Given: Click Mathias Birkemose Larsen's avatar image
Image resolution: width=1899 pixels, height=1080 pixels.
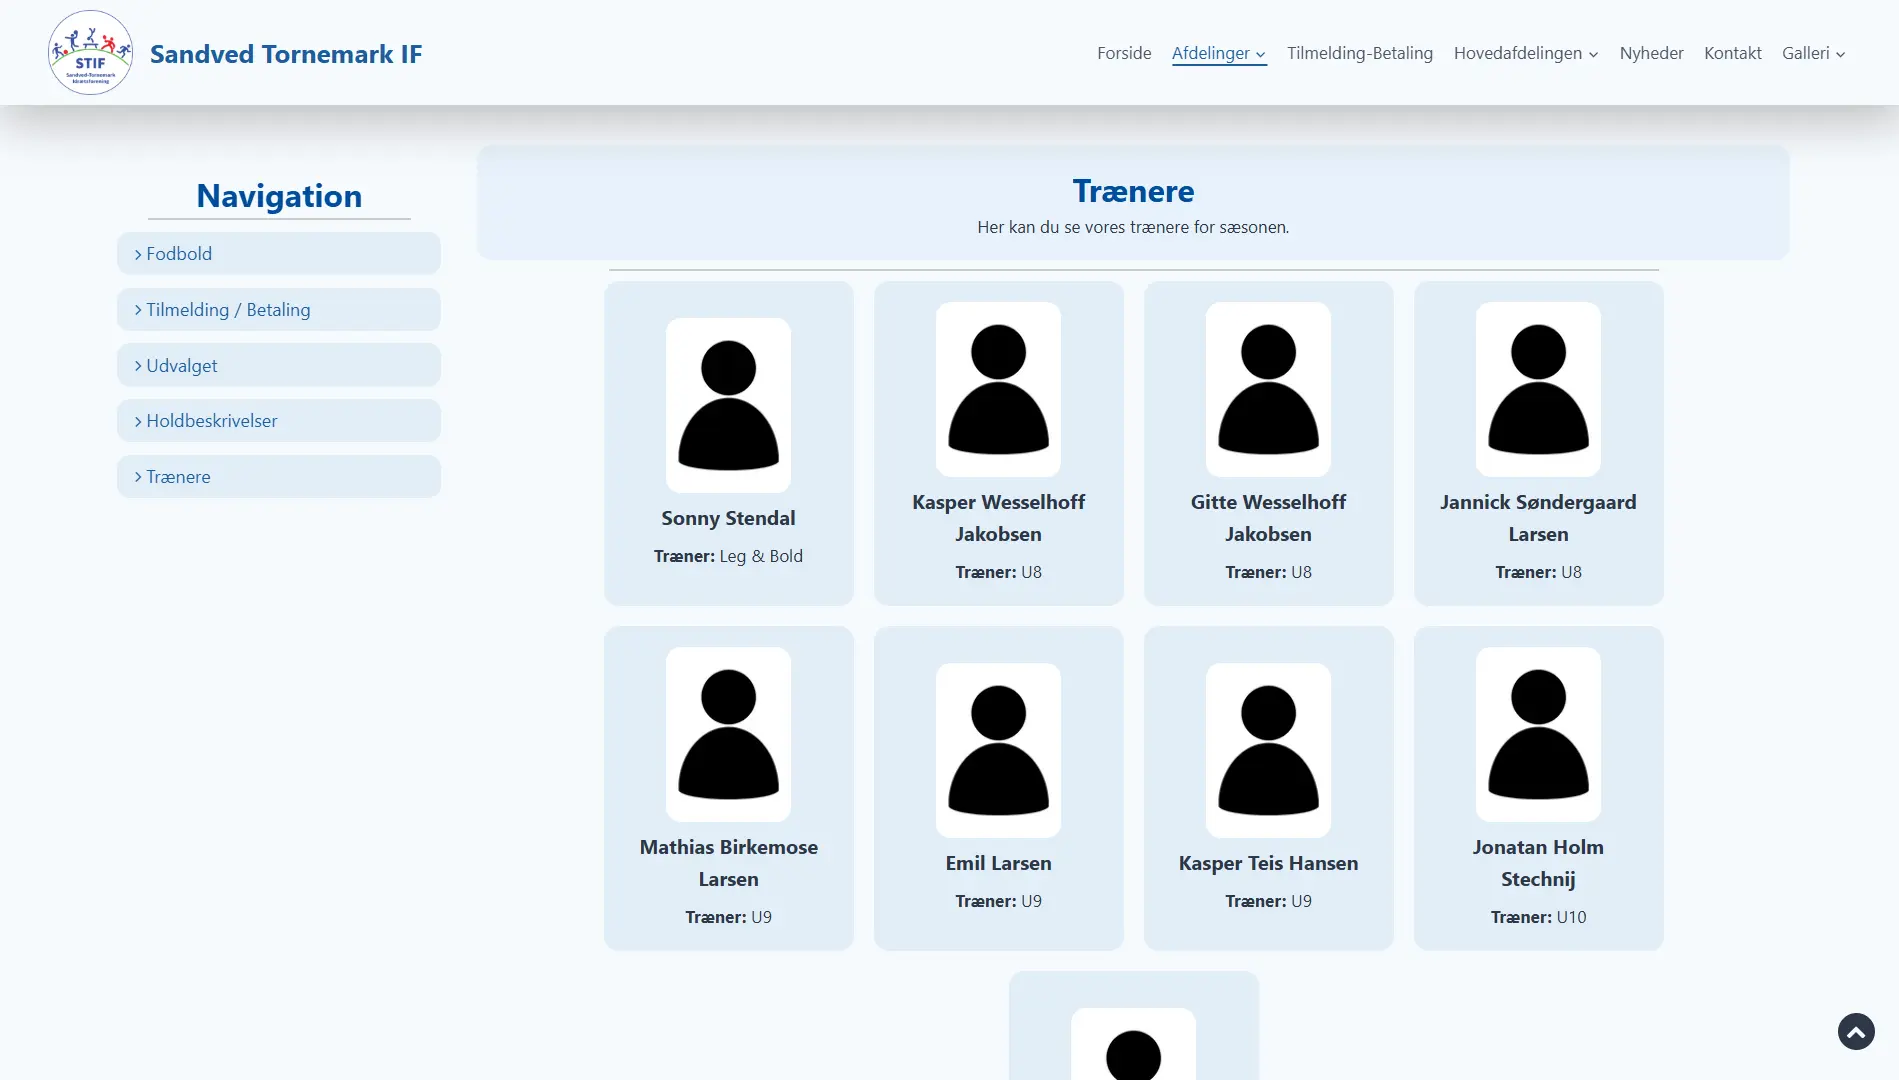Looking at the screenshot, I should [x=728, y=734].
